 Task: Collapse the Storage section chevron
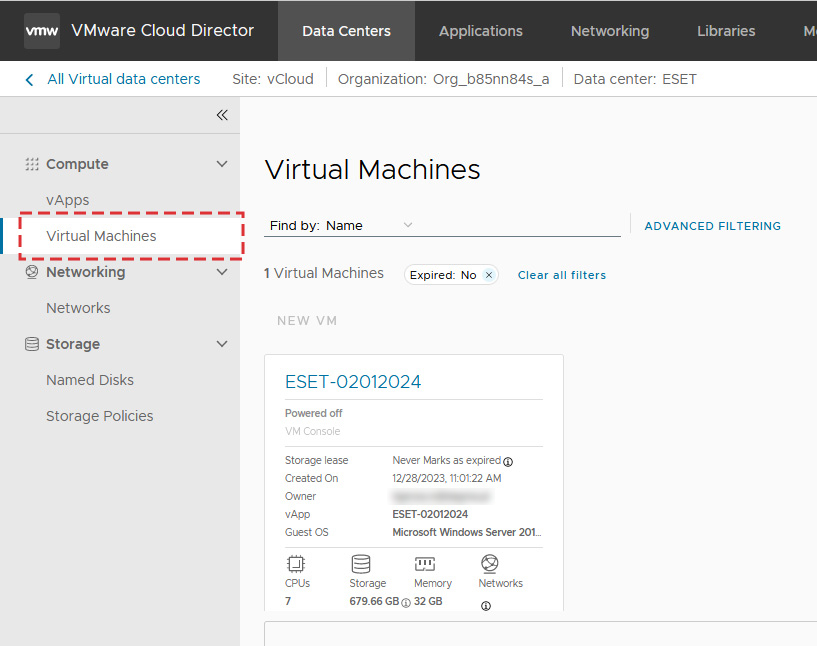pos(222,344)
